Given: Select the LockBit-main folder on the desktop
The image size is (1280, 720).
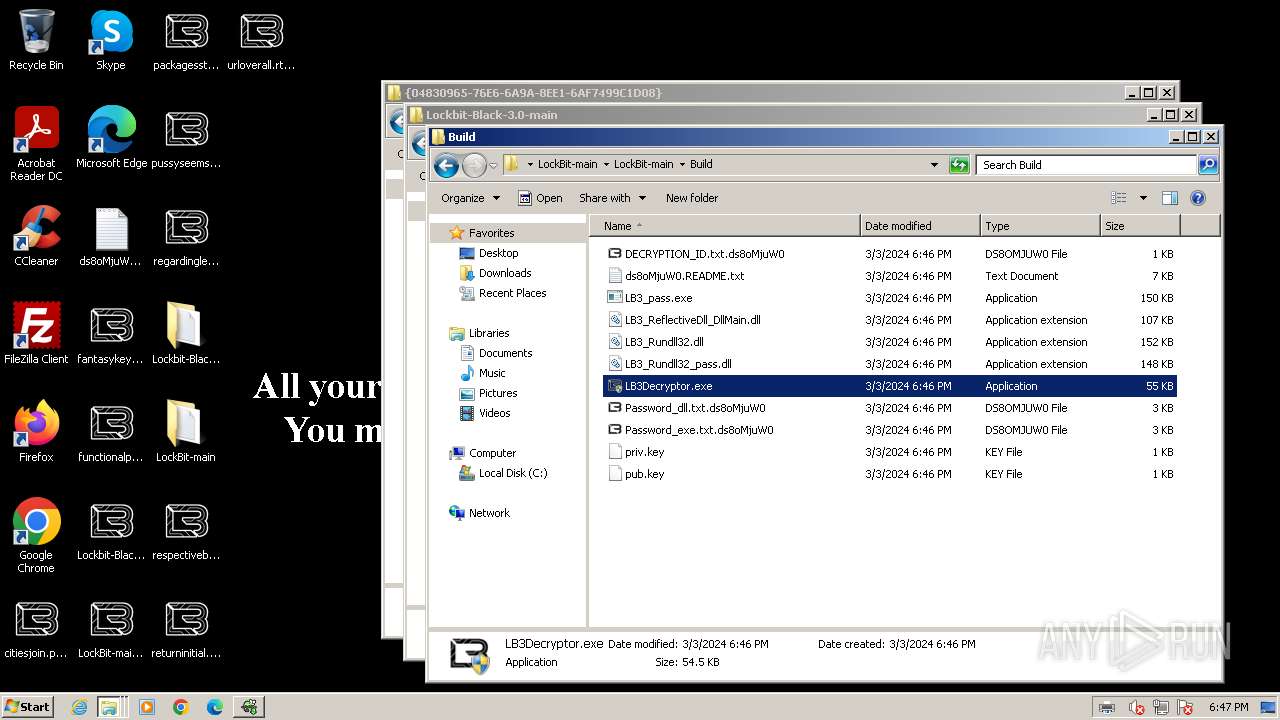Looking at the screenshot, I should (186, 432).
